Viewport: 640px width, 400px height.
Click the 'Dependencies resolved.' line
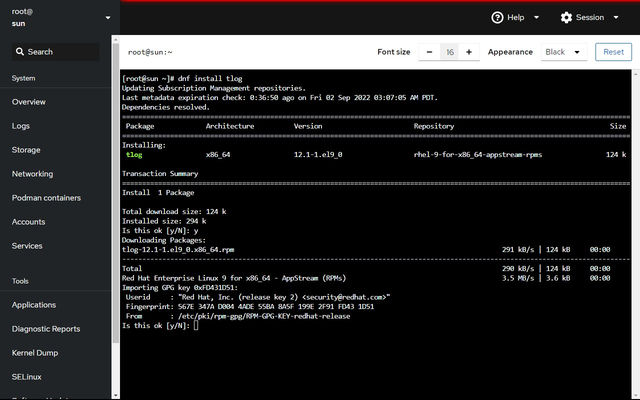pos(166,107)
